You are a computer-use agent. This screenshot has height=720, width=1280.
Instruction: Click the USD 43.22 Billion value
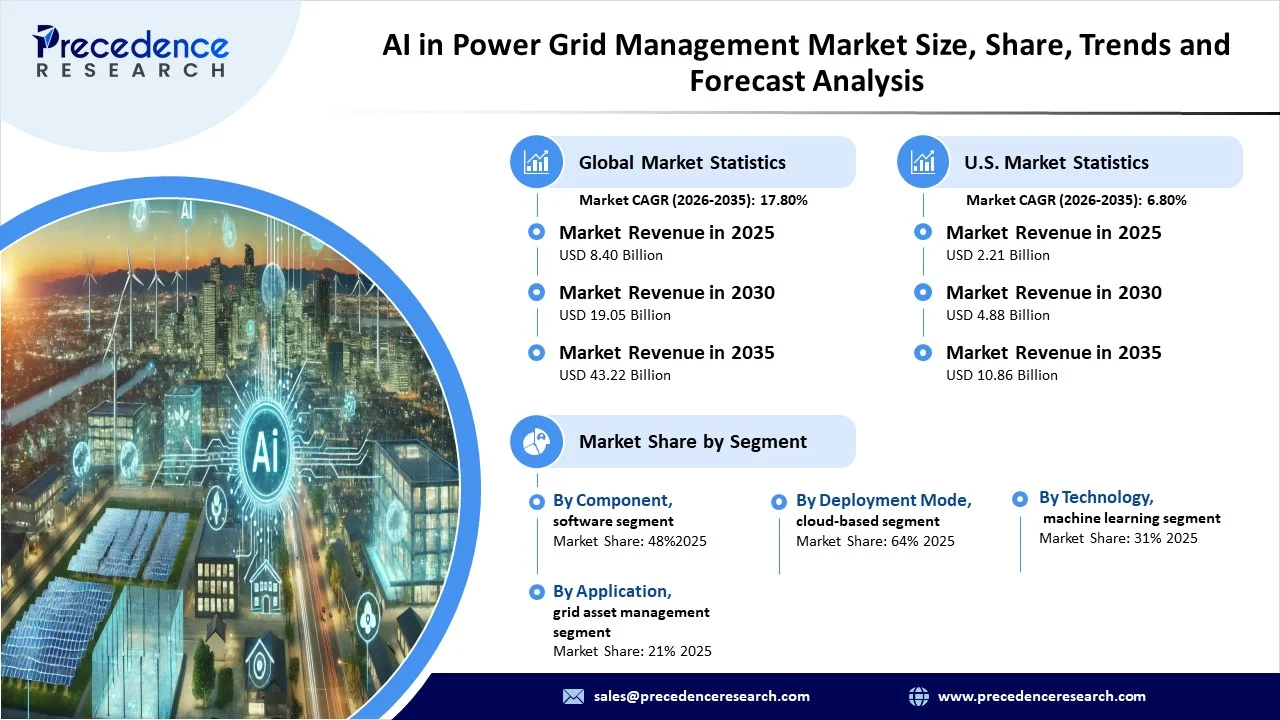[615, 375]
